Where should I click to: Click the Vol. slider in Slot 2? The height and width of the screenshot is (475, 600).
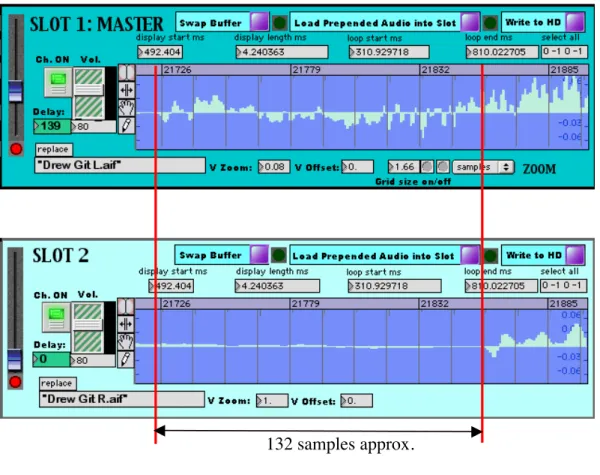tap(88, 327)
